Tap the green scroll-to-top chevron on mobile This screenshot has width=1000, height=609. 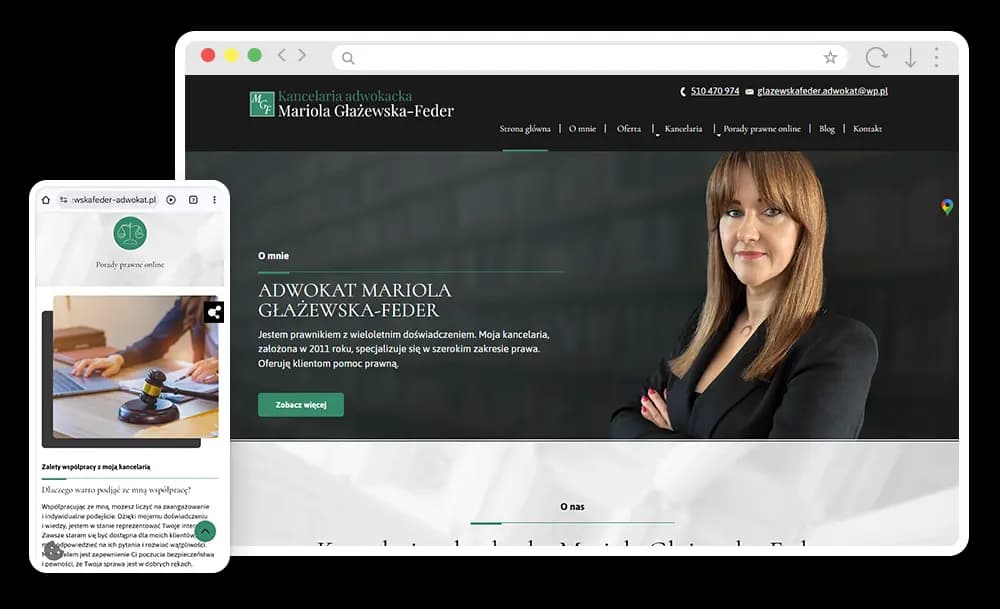pyautogui.click(x=205, y=532)
